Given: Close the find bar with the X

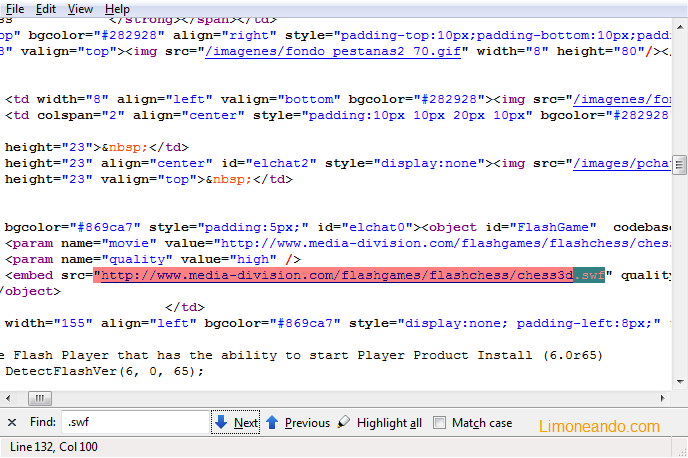Looking at the screenshot, I should (x=12, y=422).
